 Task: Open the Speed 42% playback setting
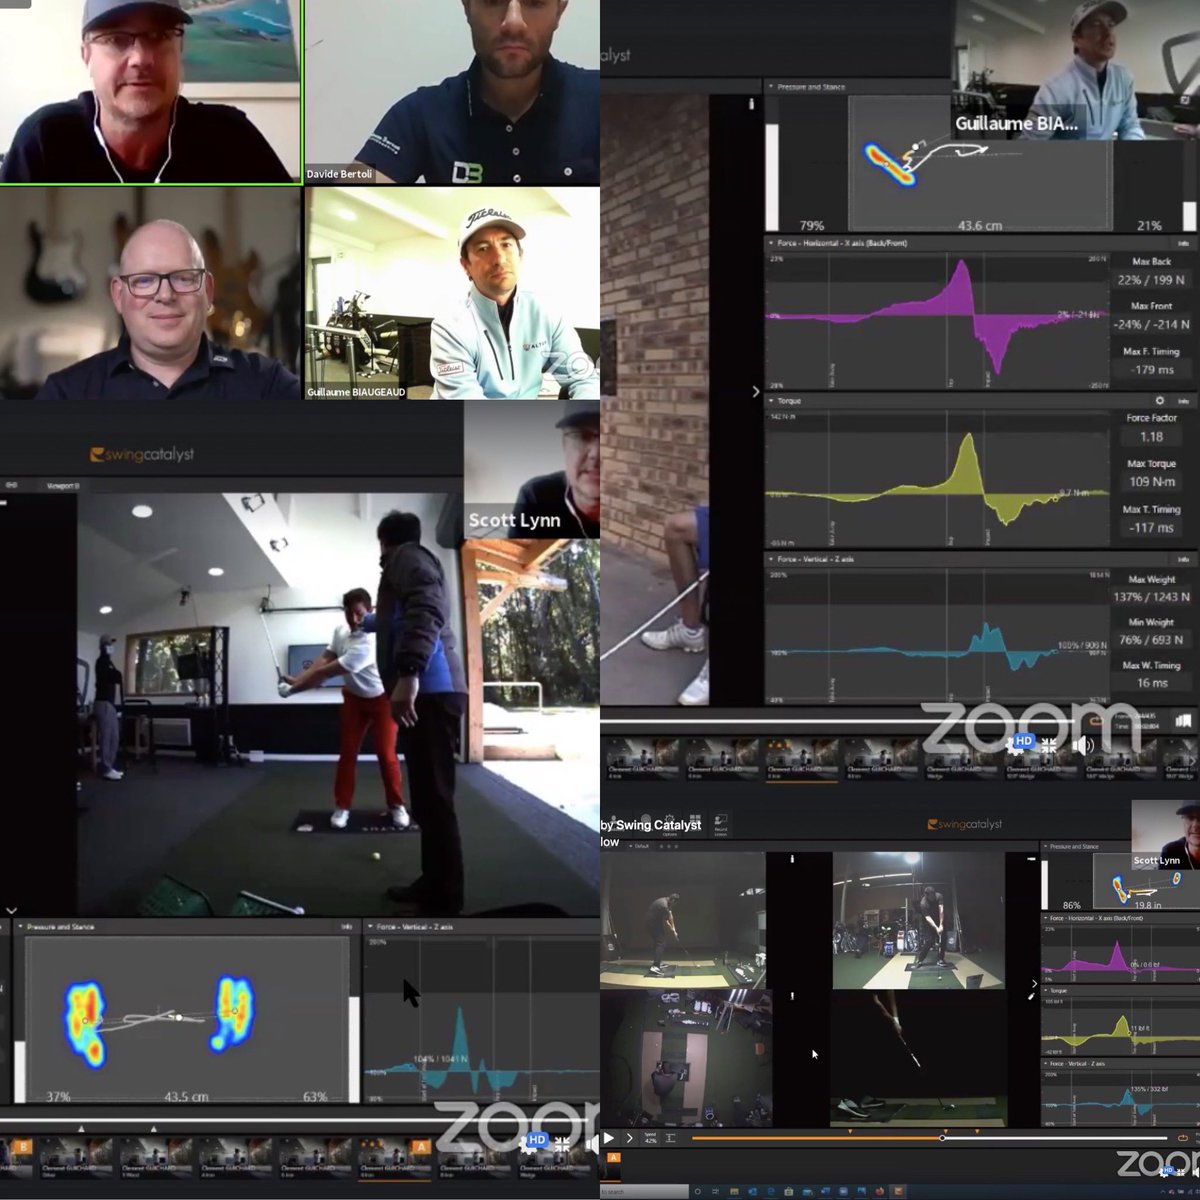(x=650, y=1137)
